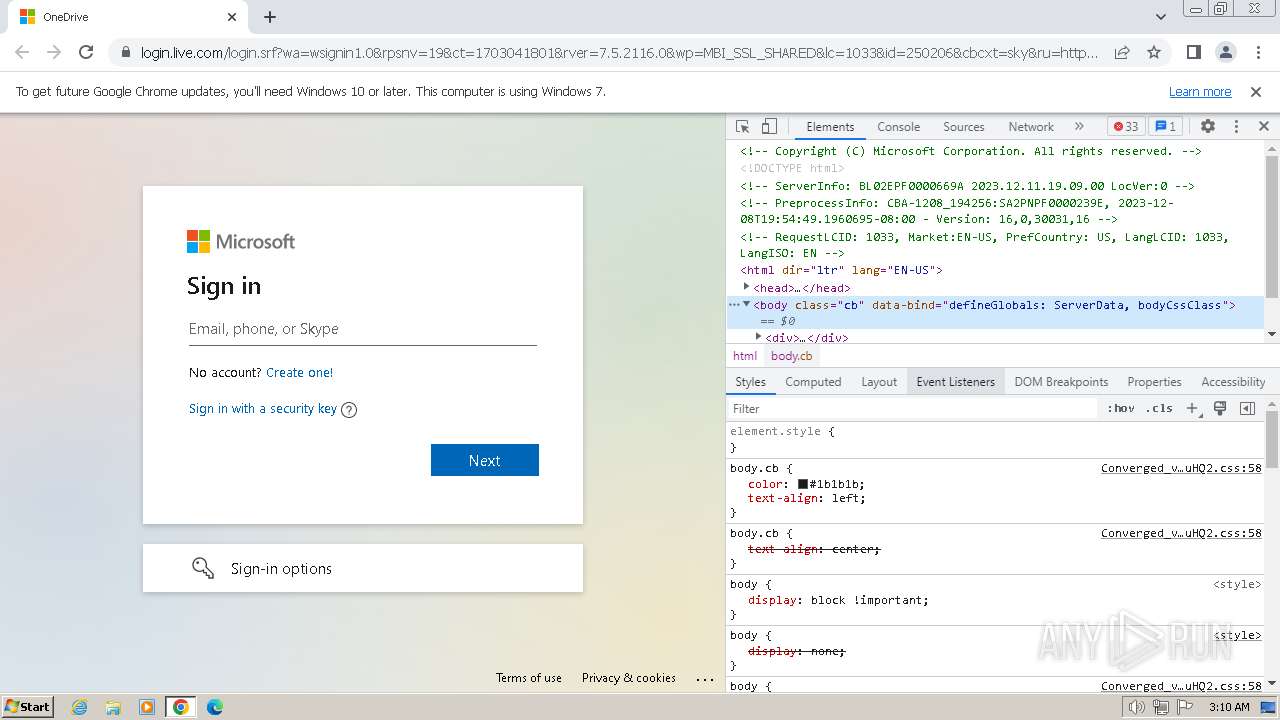
Task: Switch to the Network panel tab
Action: 1031,127
